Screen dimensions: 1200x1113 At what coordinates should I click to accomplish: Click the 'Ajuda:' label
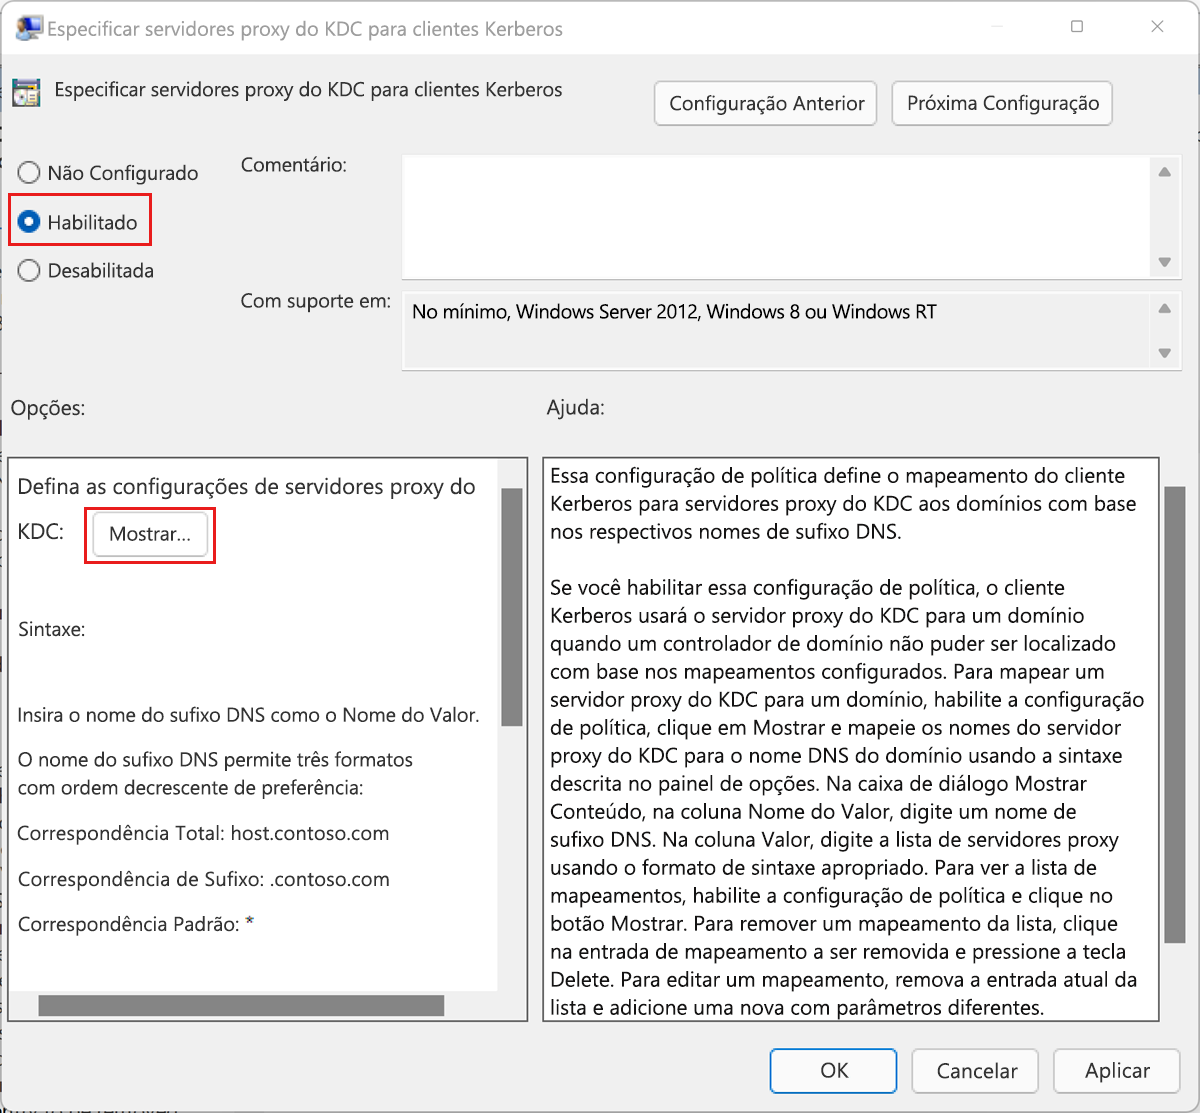(575, 408)
